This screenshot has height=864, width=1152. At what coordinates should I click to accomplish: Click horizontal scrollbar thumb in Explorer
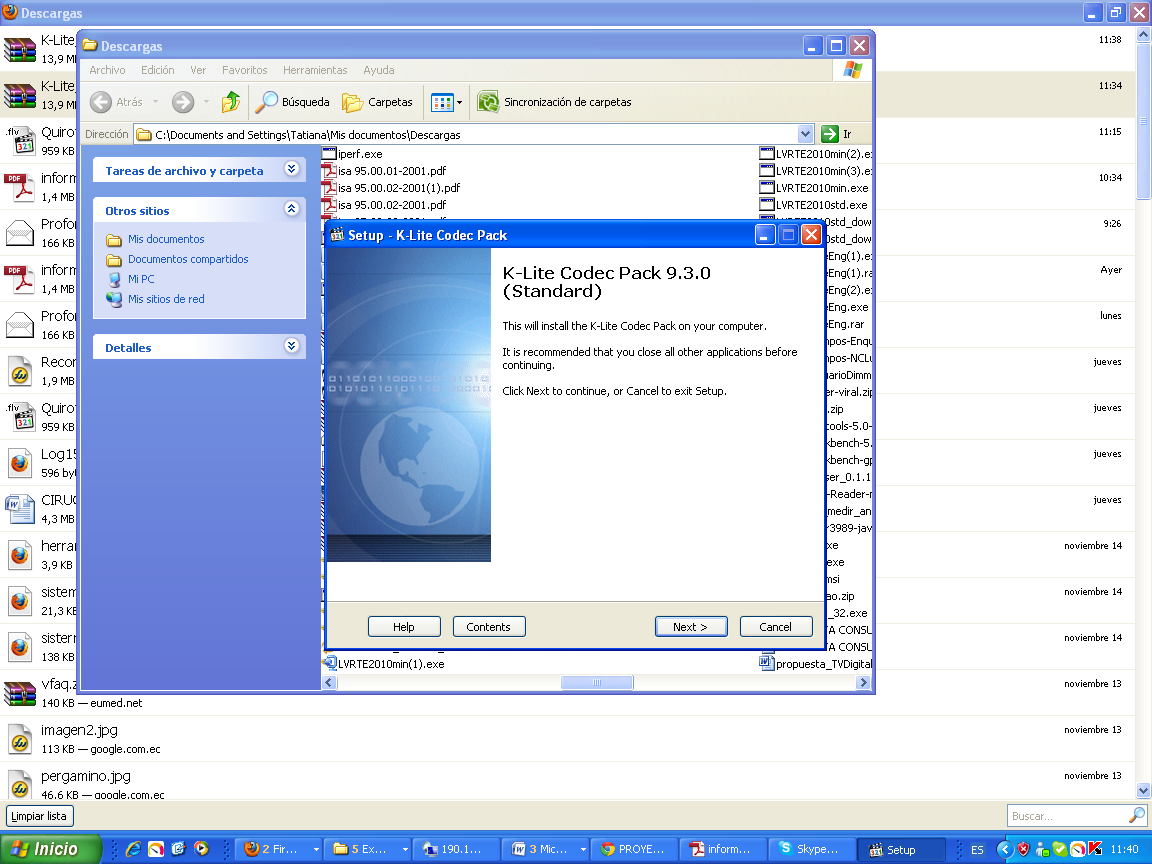coord(597,683)
